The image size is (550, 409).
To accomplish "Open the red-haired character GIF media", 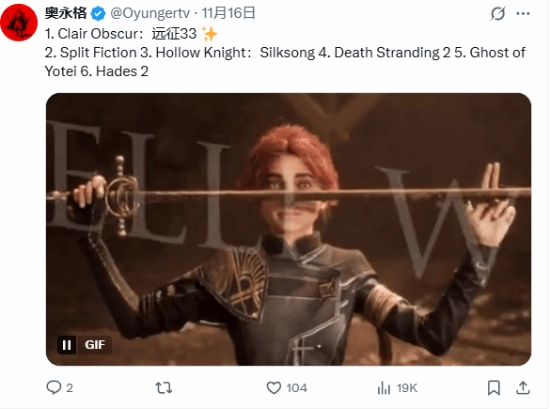I will [x=288, y=229].
